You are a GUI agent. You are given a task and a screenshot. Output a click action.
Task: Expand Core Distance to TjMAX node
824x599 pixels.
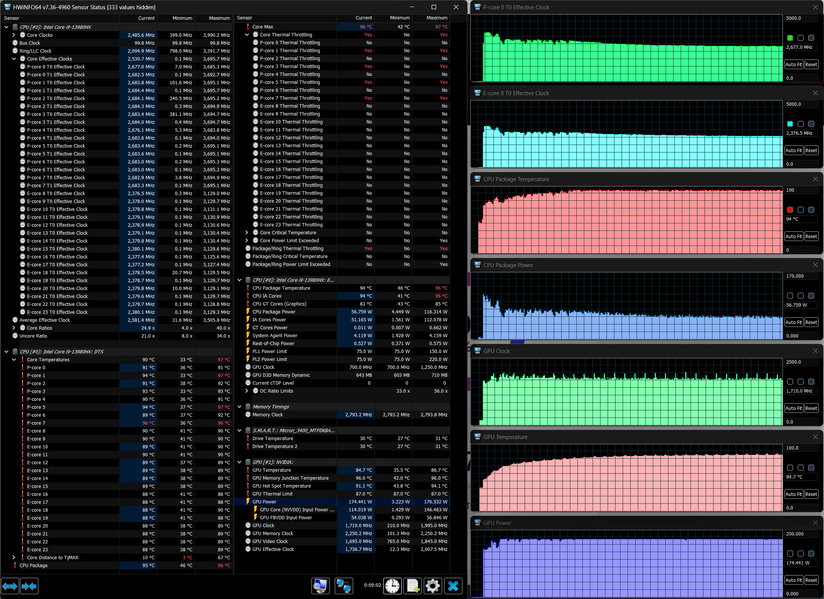tap(14, 557)
